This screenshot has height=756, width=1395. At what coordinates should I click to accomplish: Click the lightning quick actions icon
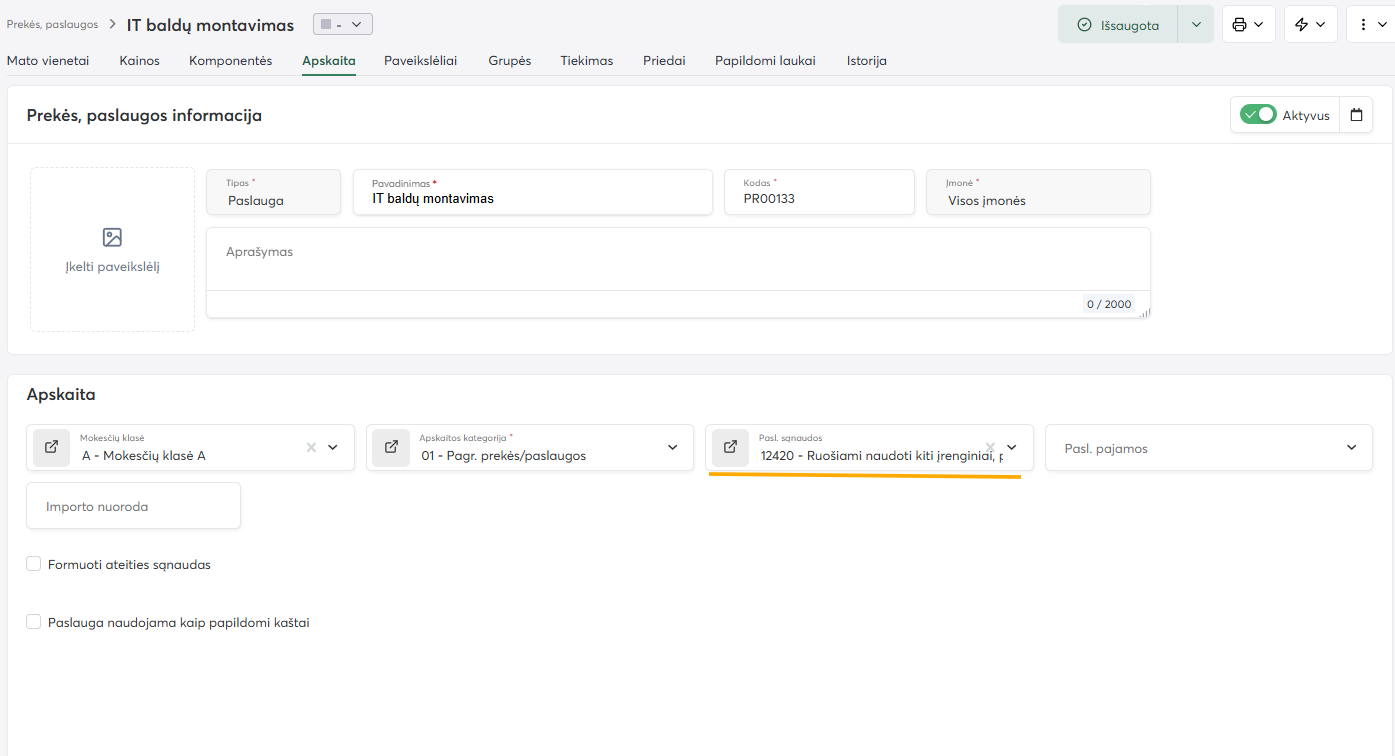point(1310,25)
